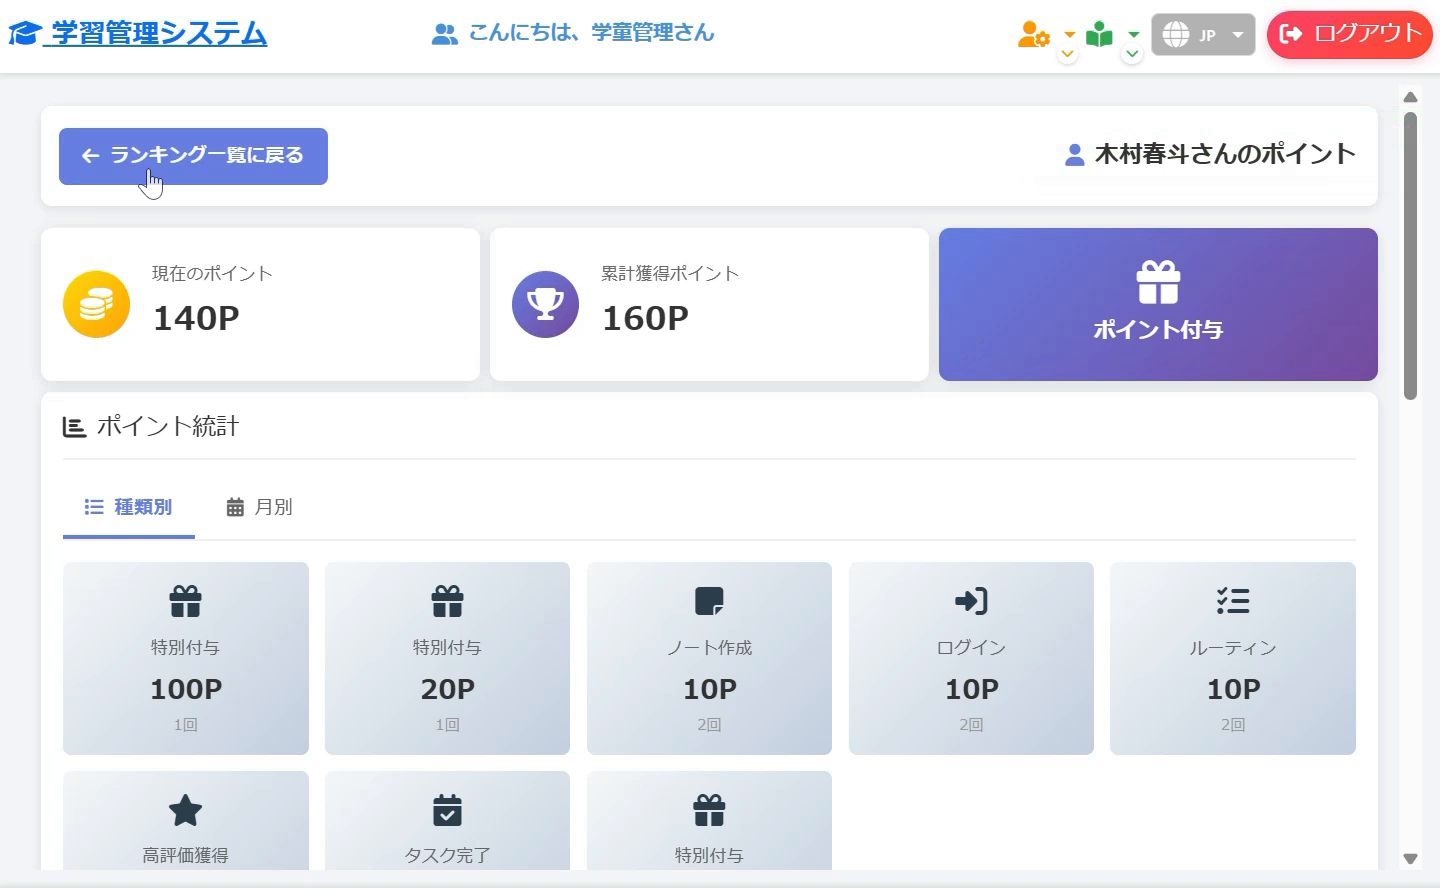Expand the green caret next to reader icon
This screenshot has width=1440, height=896.
point(1133,34)
